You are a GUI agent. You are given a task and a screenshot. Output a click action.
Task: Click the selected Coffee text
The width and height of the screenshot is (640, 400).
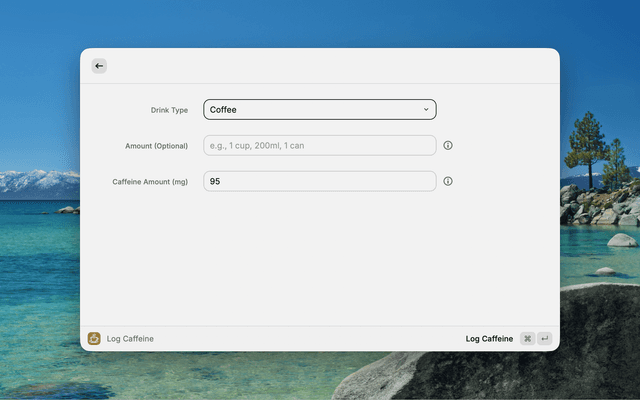point(224,110)
